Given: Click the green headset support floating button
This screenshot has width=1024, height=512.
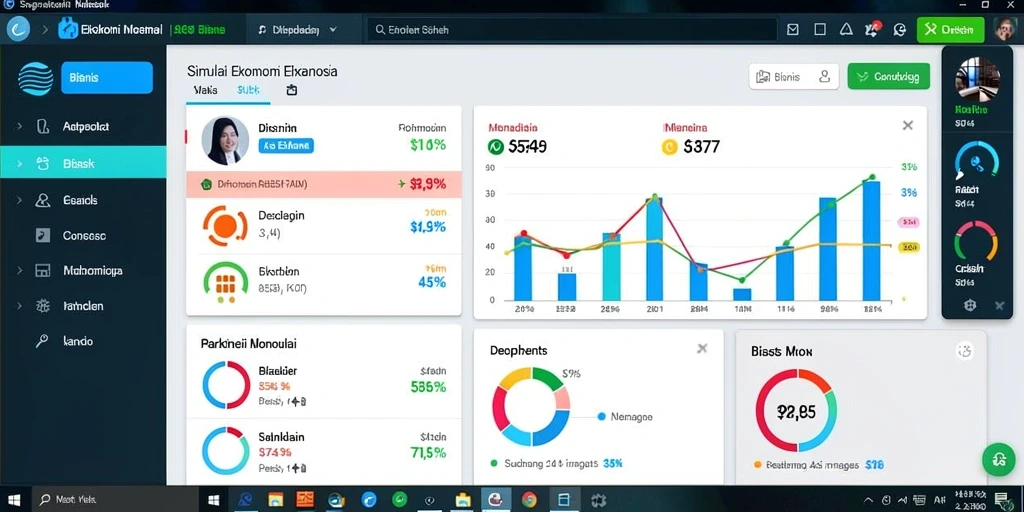Looking at the screenshot, I should tap(999, 459).
